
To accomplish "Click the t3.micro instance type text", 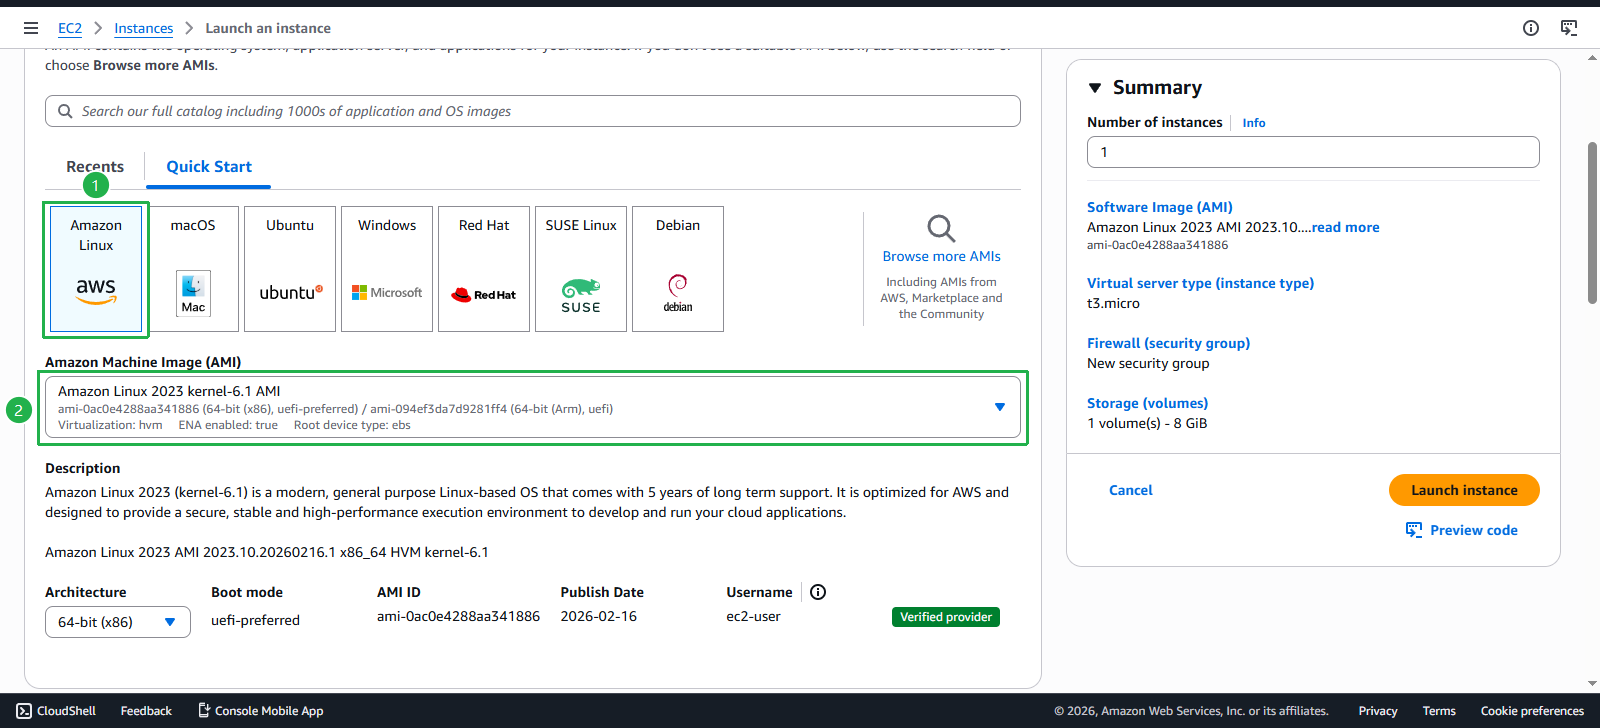I will pyautogui.click(x=1113, y=303).
